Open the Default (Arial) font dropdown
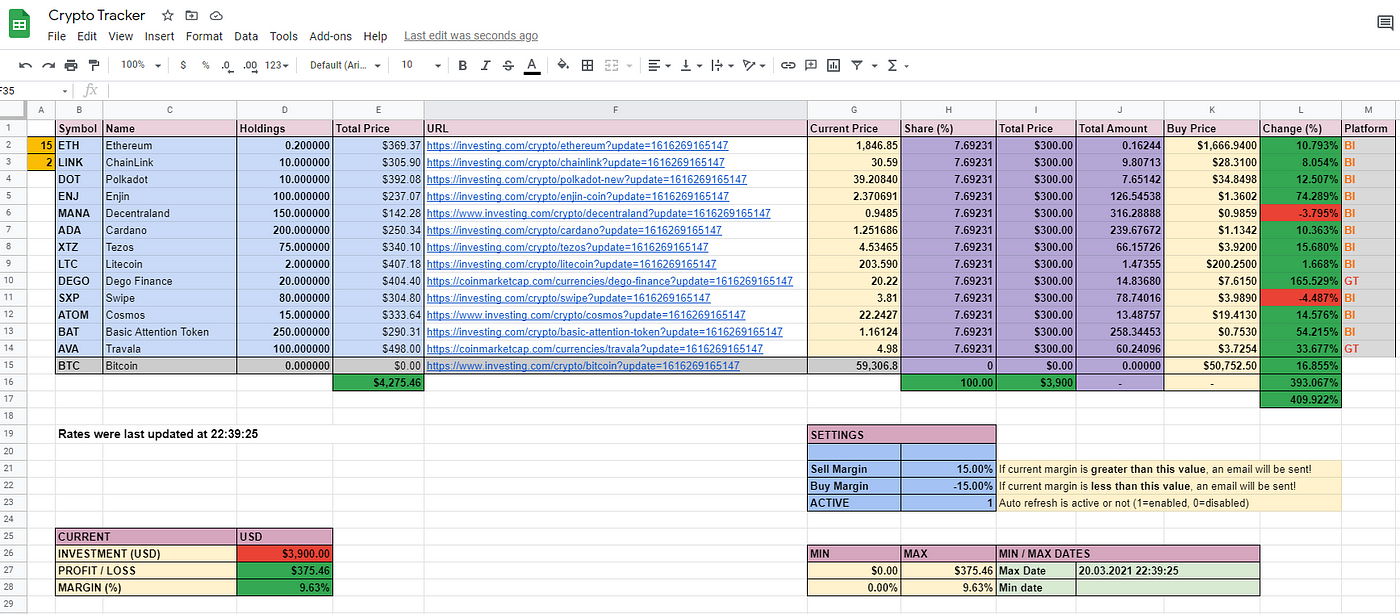This screenshot has height=614, width=1400. (x=345, y=65)
